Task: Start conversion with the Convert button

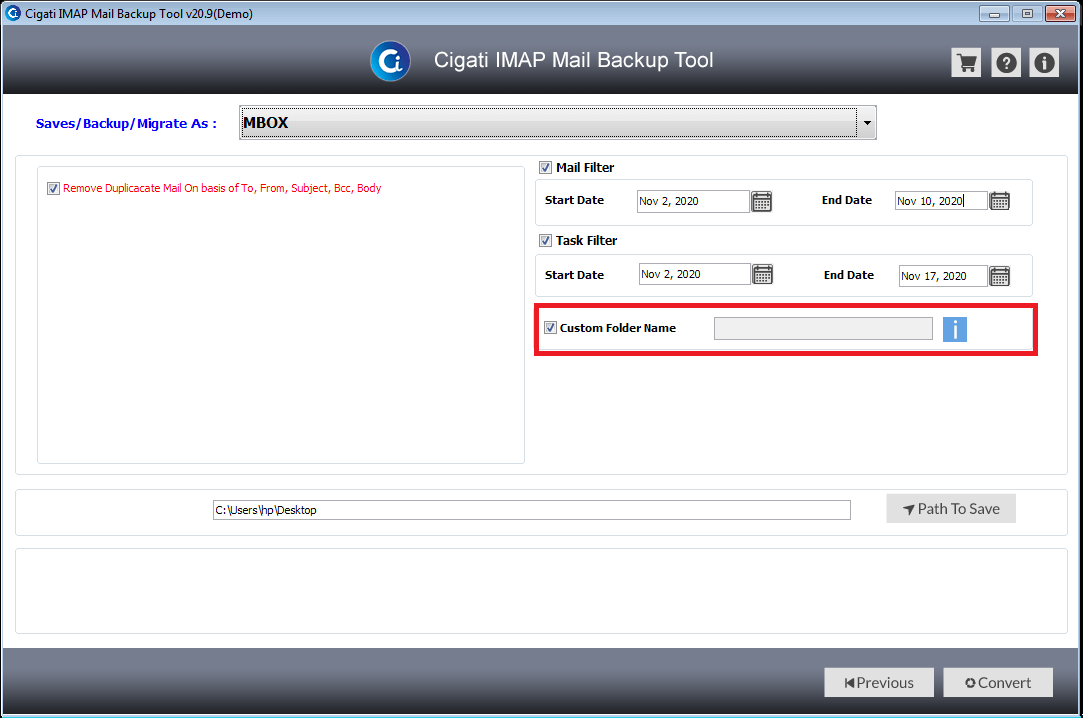Action: point(998,683)
